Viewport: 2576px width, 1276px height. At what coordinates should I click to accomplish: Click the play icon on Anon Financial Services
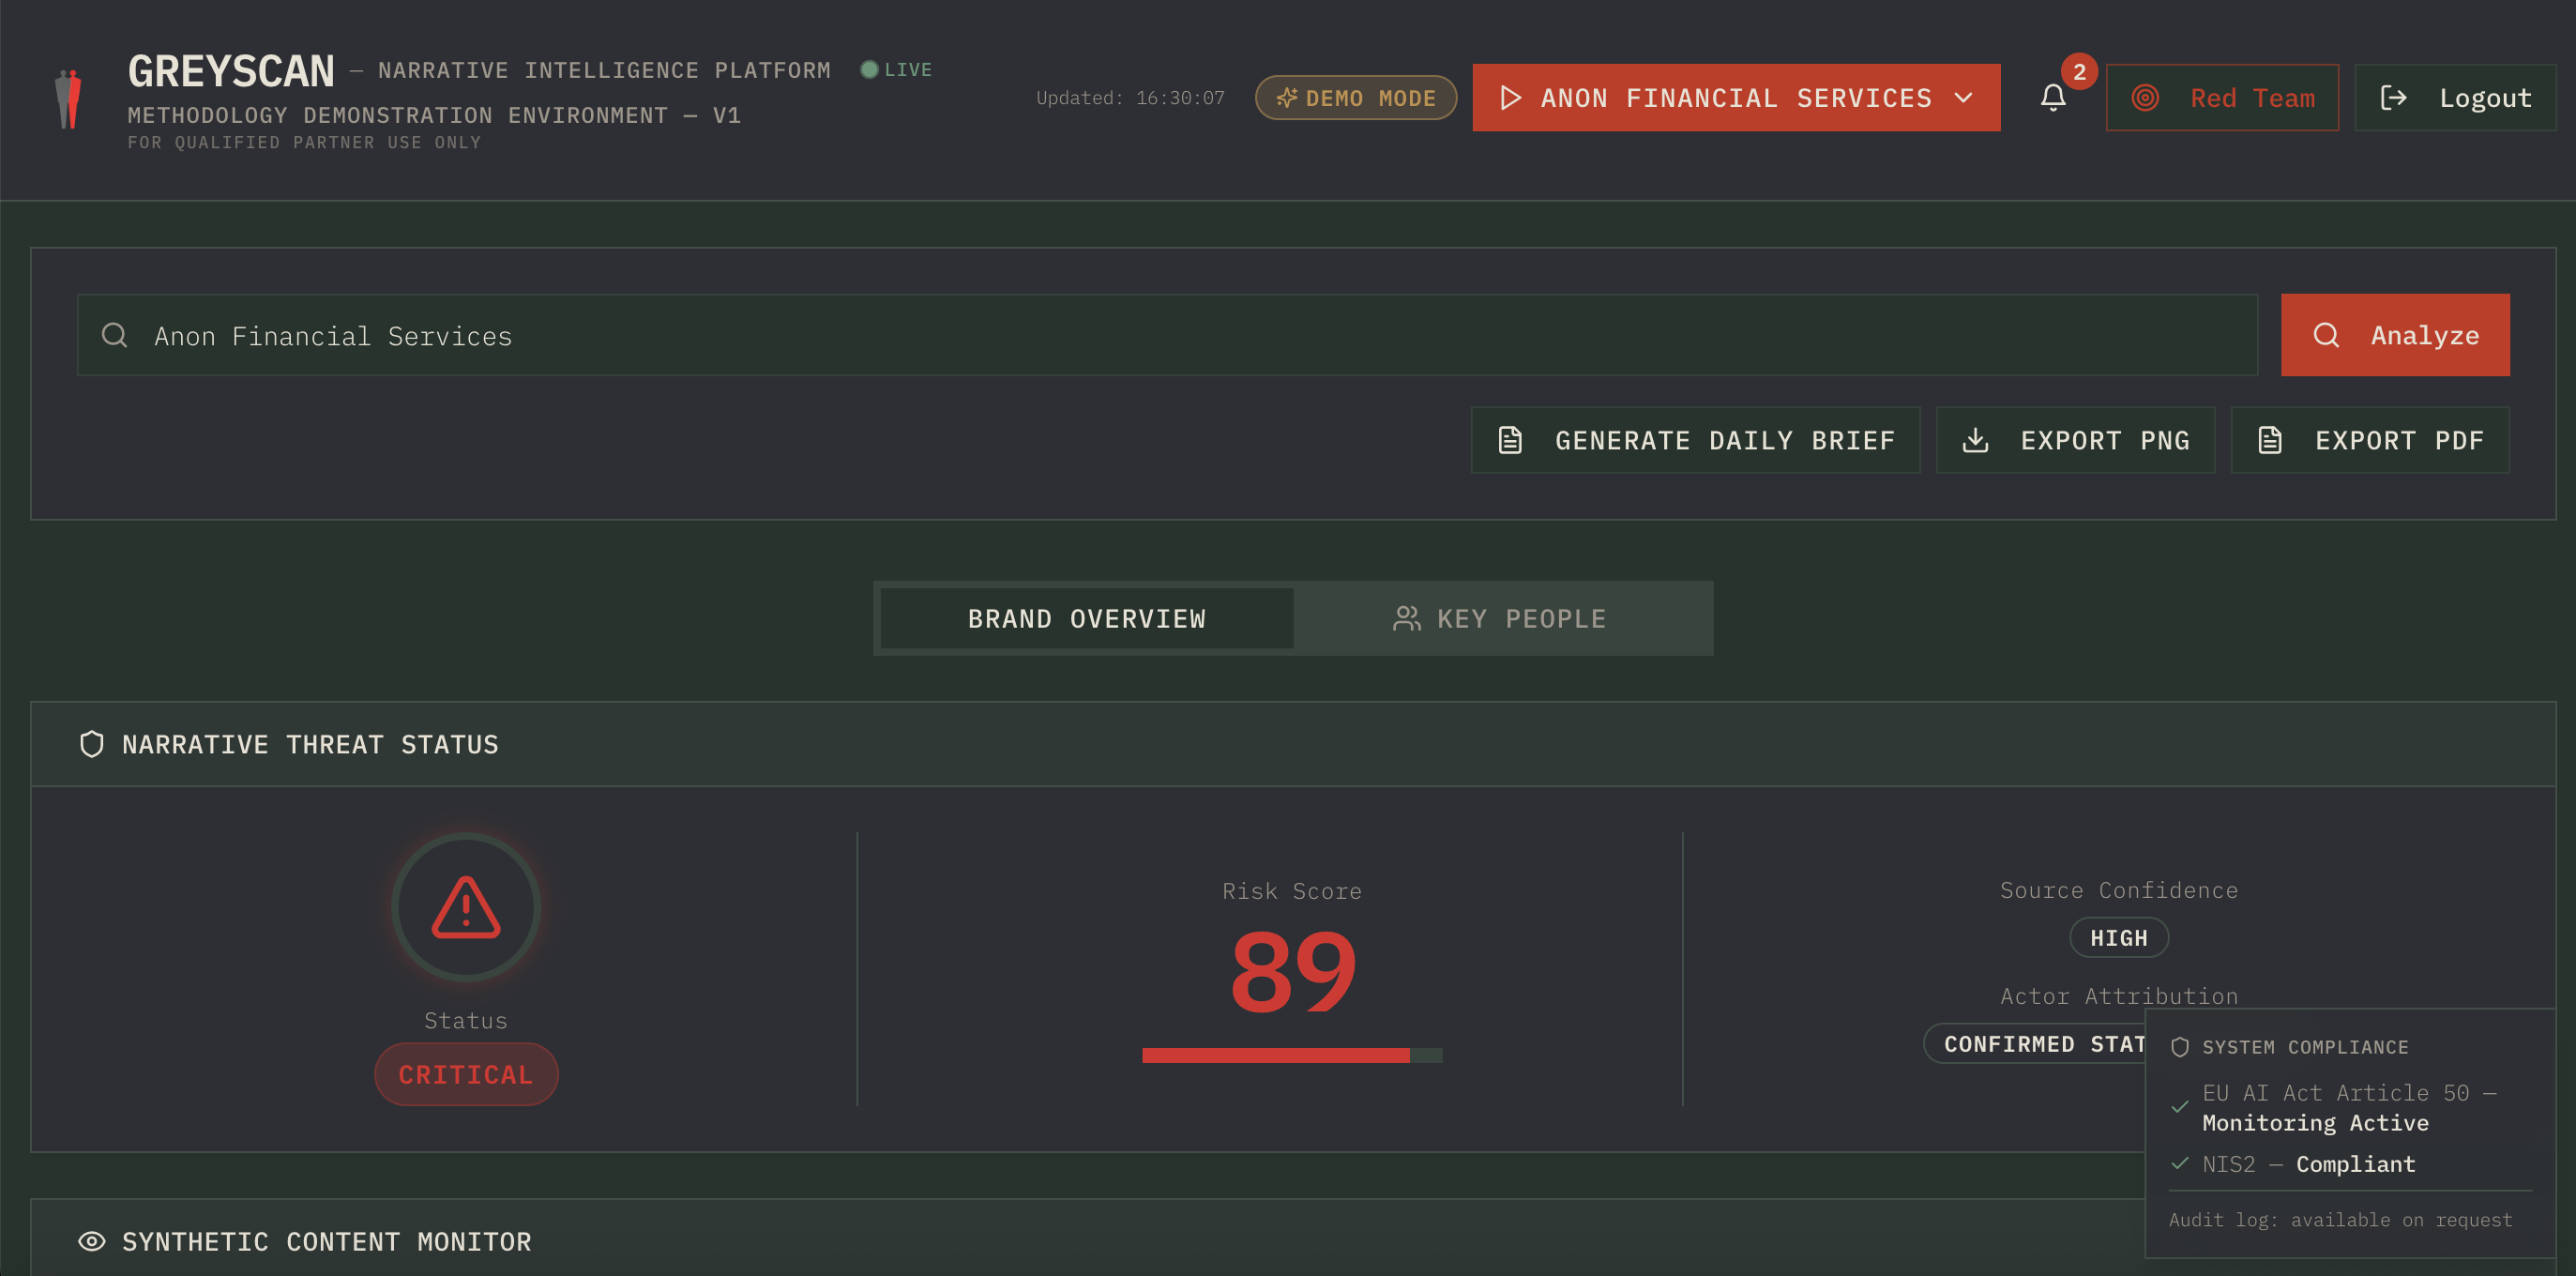pyautogui.click(x=1510, y=98)
